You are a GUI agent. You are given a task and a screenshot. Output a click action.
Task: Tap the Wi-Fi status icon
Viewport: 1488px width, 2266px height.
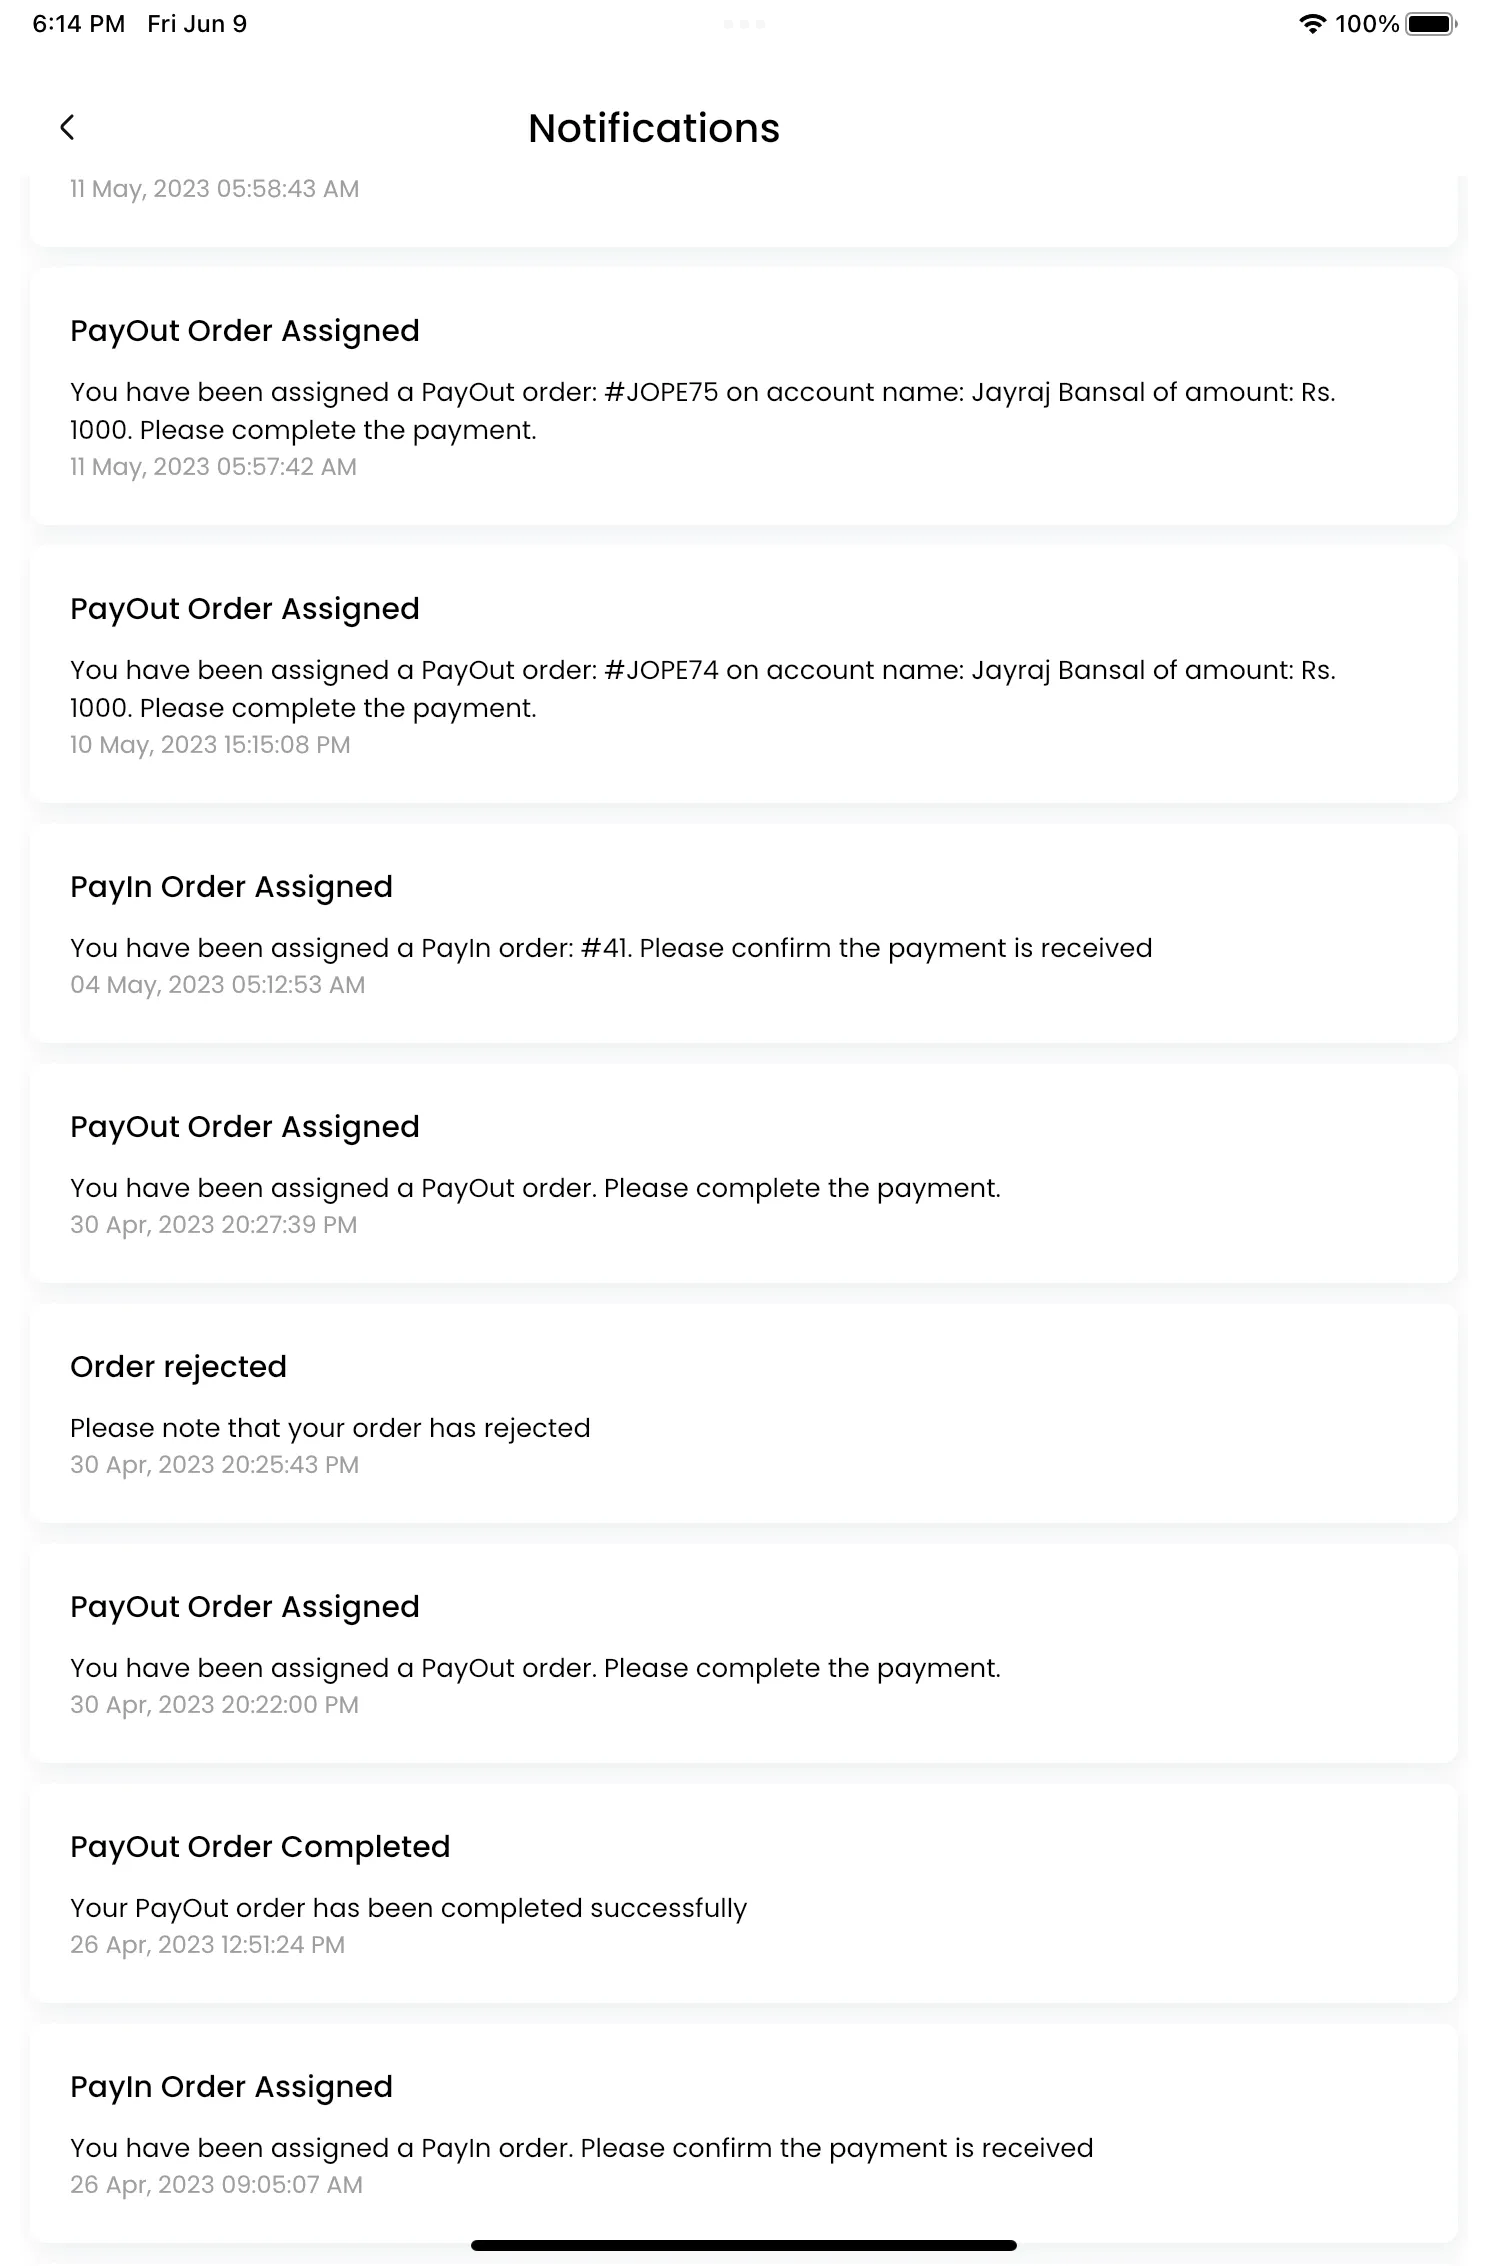(1312, 24)
